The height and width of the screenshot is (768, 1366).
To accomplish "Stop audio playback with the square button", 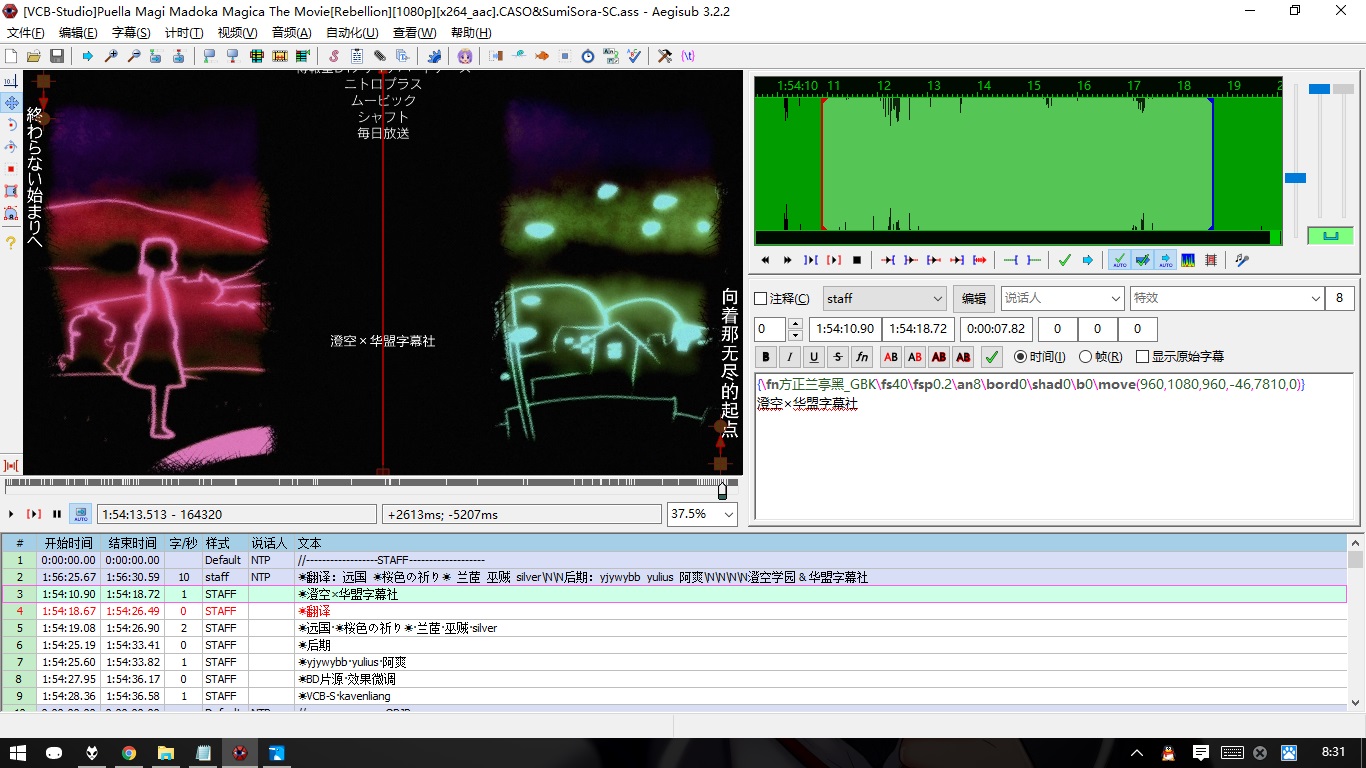I will (x=857, y=260).
